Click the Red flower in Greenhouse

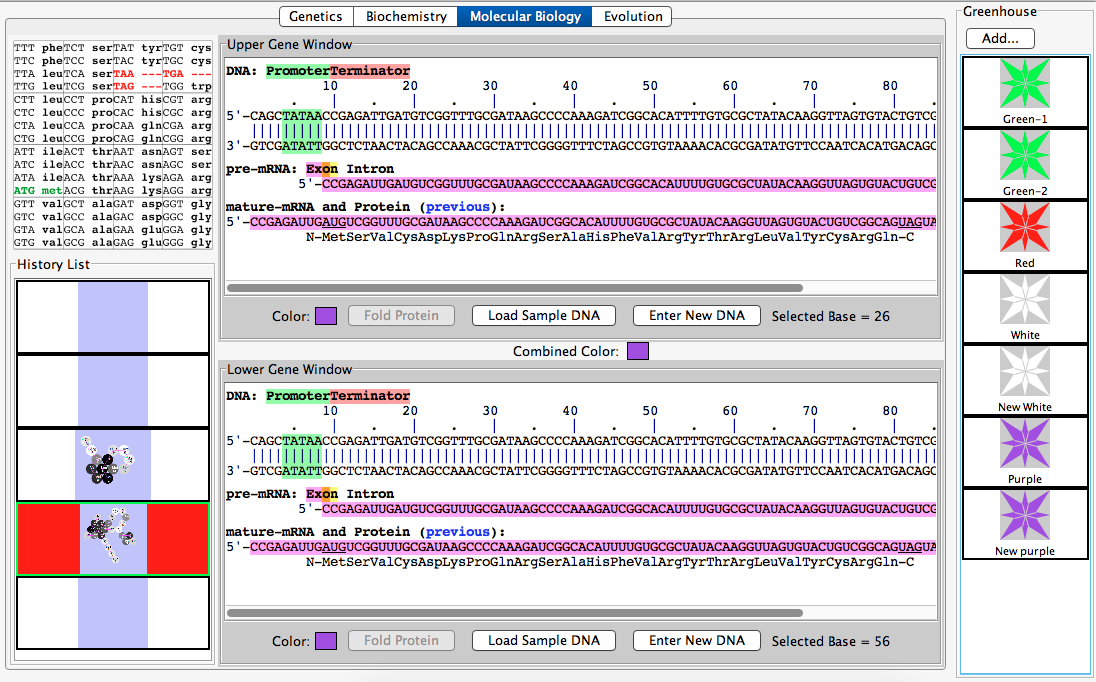coord(1024,228)
